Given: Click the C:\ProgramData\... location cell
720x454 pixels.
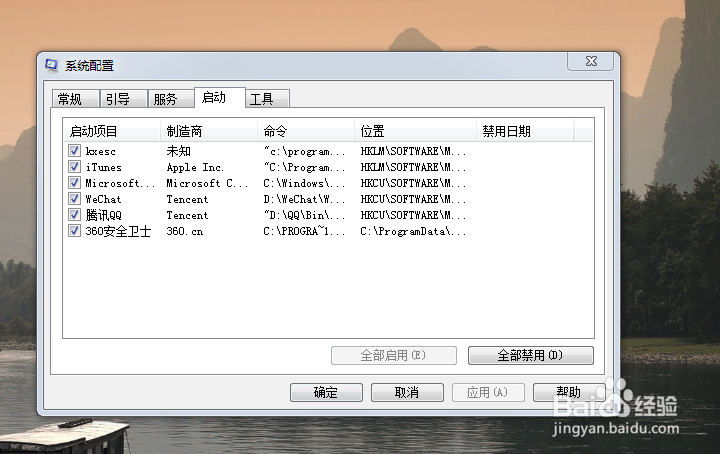Looking at the screenshot, I should coord(413,231).
